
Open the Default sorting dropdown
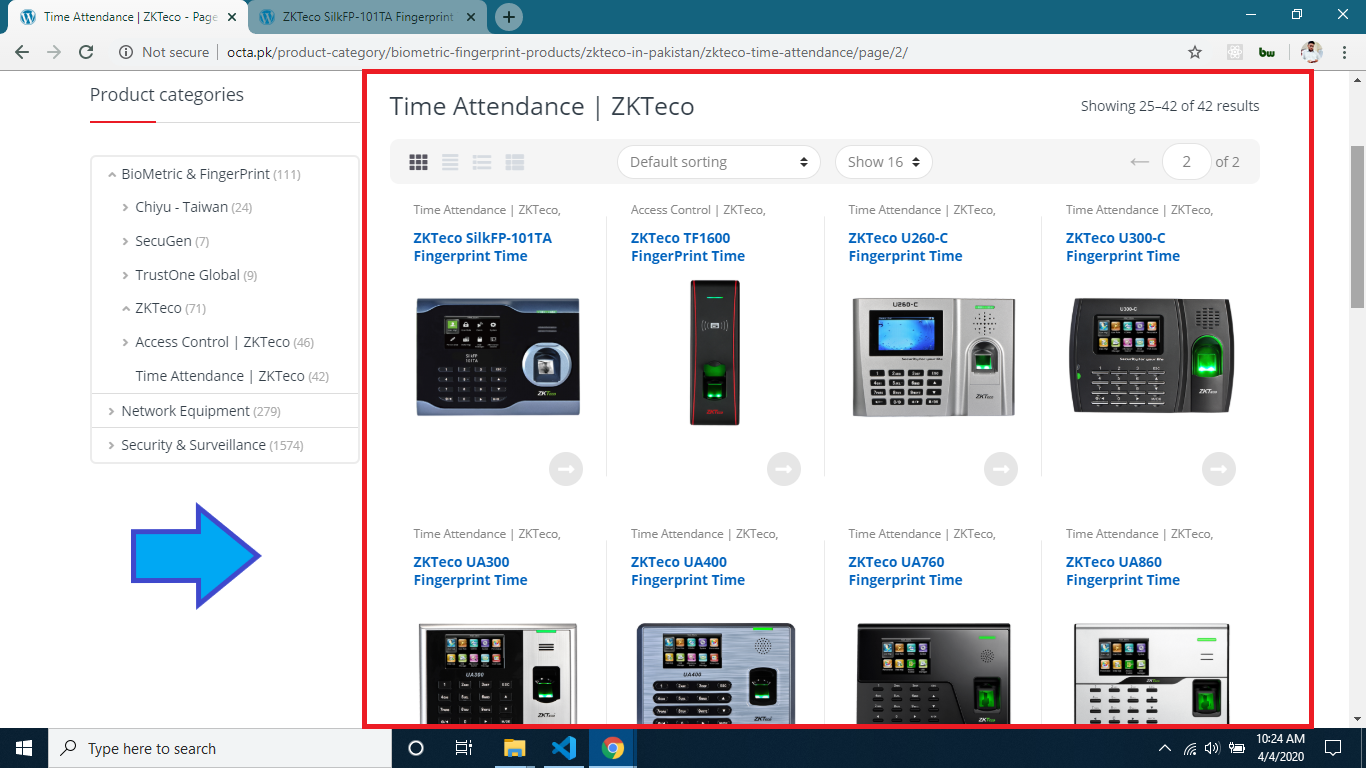pyautogui.click(x=718, y=162)
